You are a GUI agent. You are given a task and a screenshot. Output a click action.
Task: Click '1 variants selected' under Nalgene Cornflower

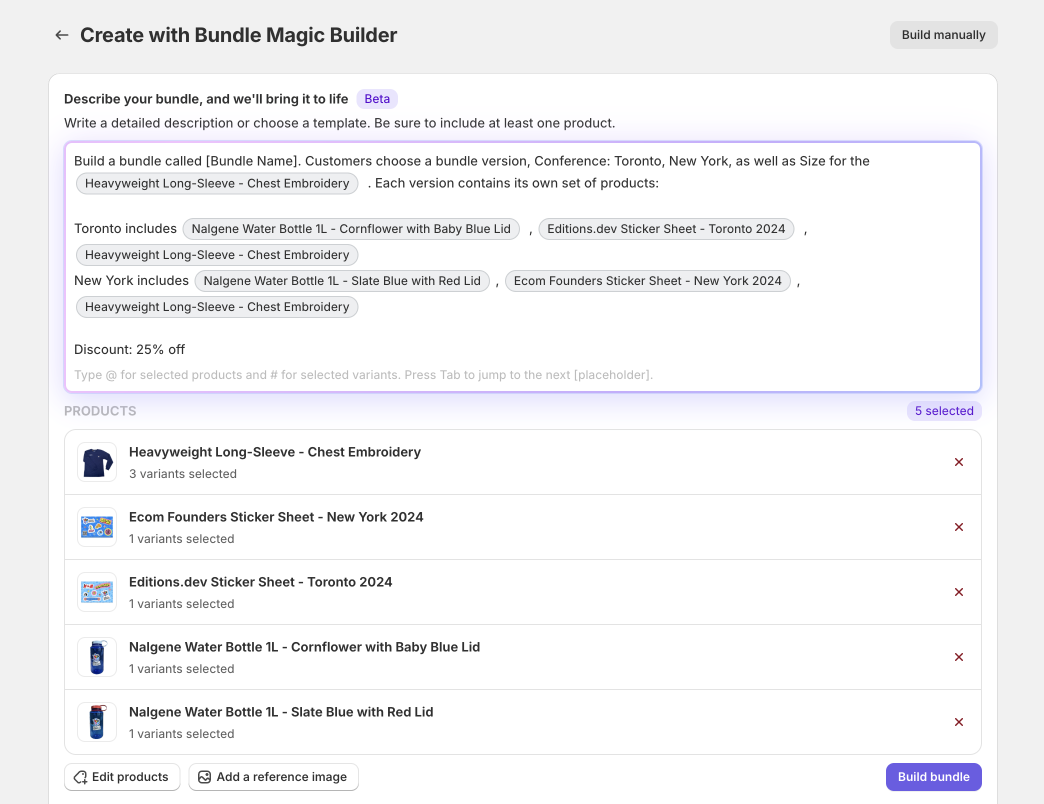(x=182, y=669)
